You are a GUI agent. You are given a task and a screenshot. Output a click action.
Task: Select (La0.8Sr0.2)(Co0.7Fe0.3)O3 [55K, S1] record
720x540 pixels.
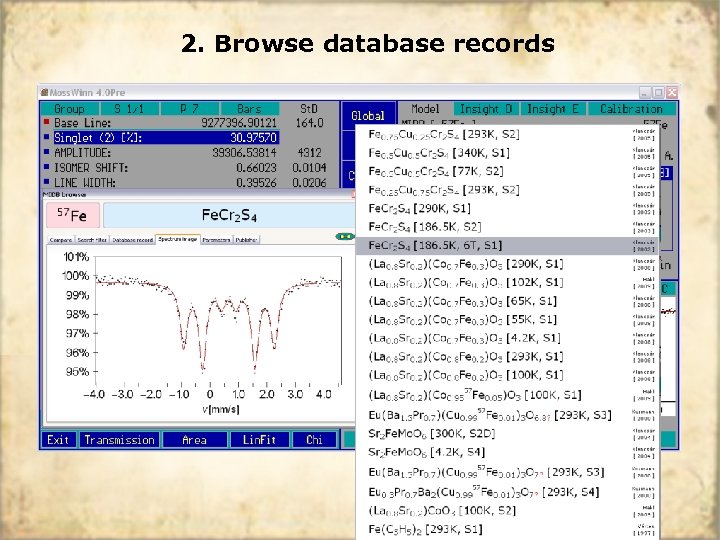(507, 320)
